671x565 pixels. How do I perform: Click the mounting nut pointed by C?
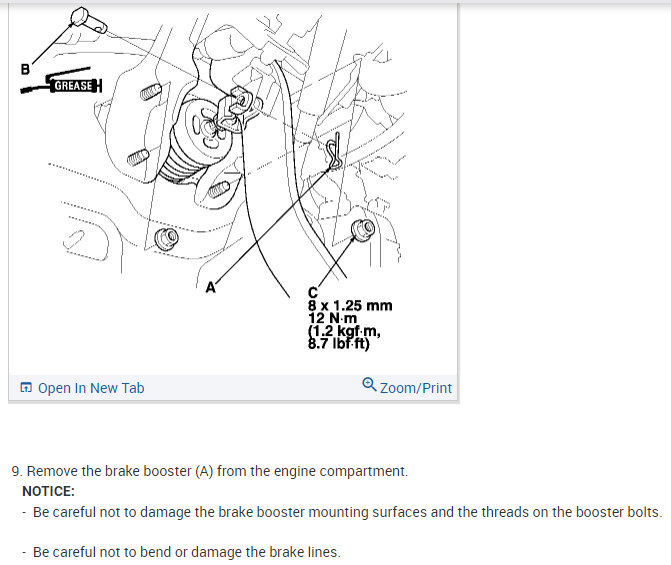click(363, 229)
